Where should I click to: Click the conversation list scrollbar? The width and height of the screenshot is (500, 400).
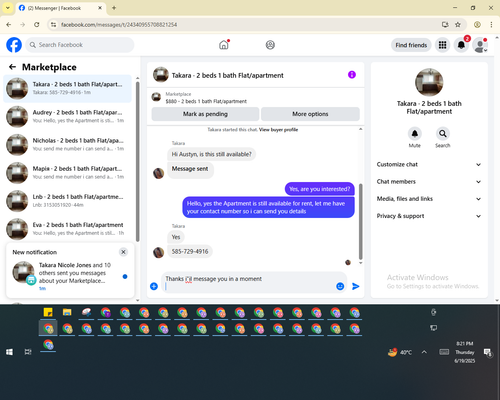point(138,161)
